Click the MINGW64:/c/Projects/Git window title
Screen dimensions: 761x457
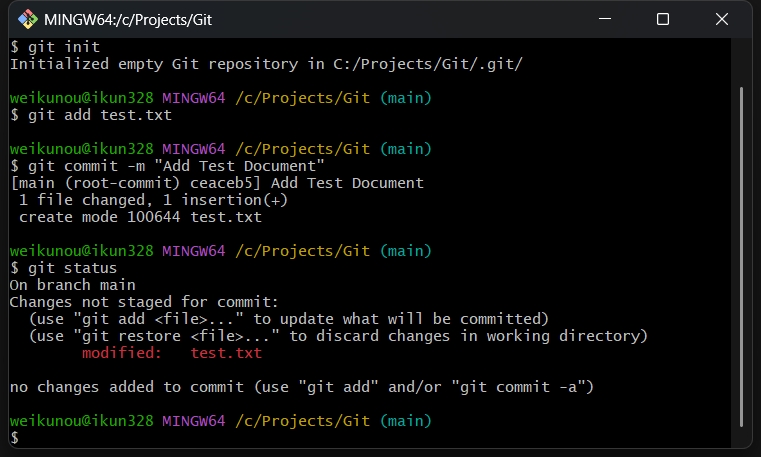[x=128, y=20]
